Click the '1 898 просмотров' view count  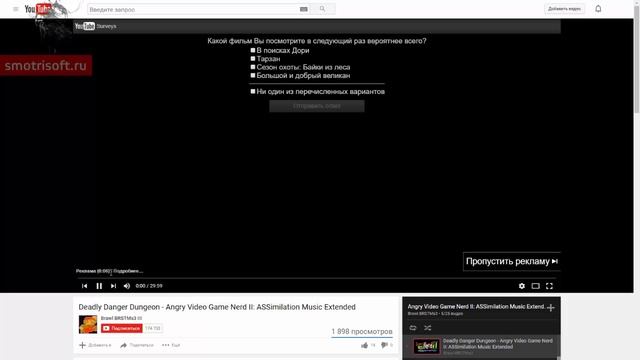pos(362,331)
